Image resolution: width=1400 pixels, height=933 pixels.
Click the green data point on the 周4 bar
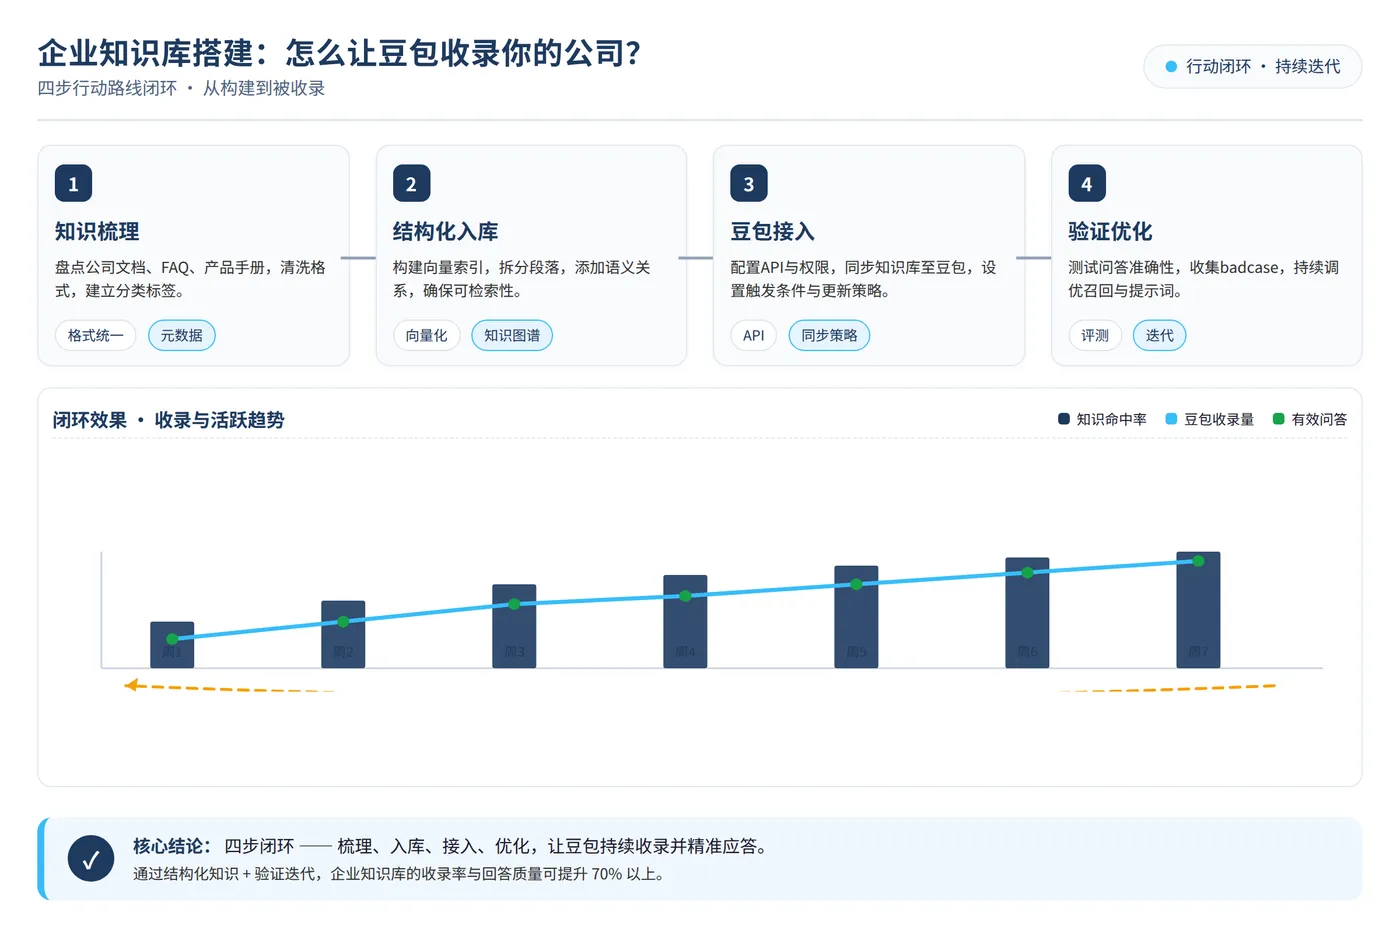(685, 596)
